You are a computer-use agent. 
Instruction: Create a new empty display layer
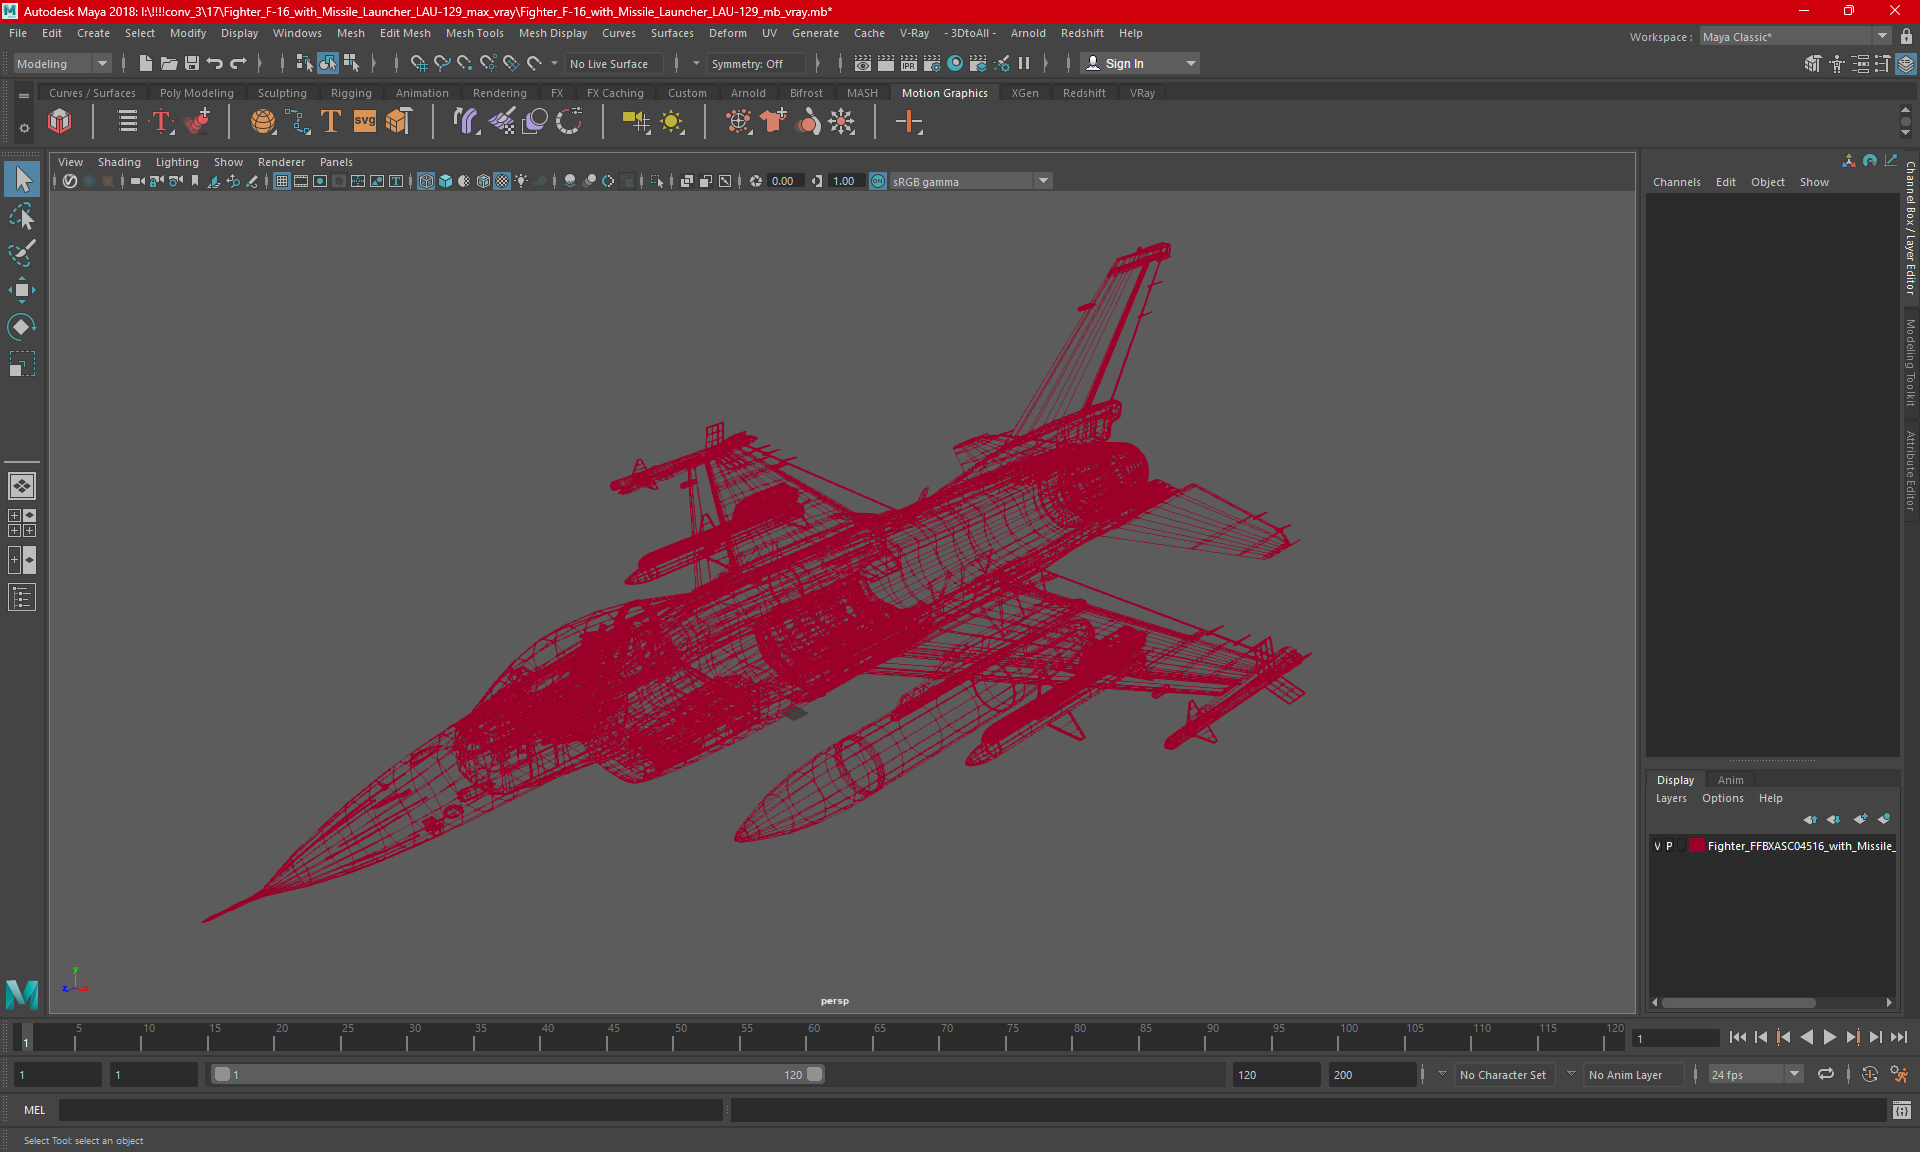pos(1860,819)
